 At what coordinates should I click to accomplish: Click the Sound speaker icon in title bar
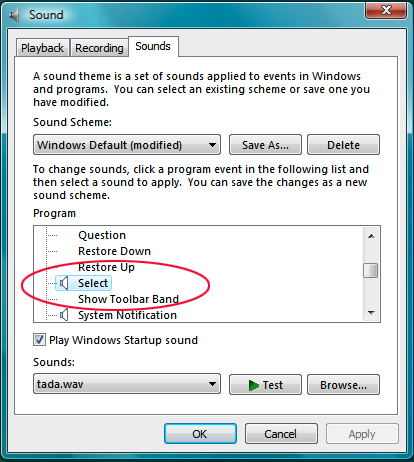tap(14, 15)
